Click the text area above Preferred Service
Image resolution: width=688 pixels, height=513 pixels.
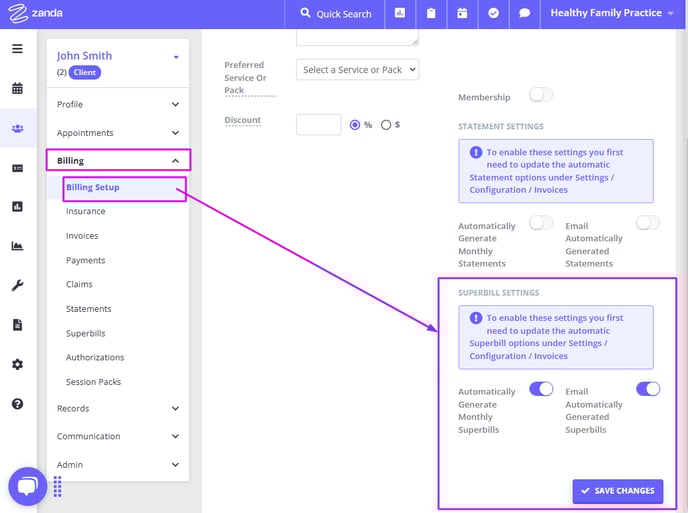(357, 37)
